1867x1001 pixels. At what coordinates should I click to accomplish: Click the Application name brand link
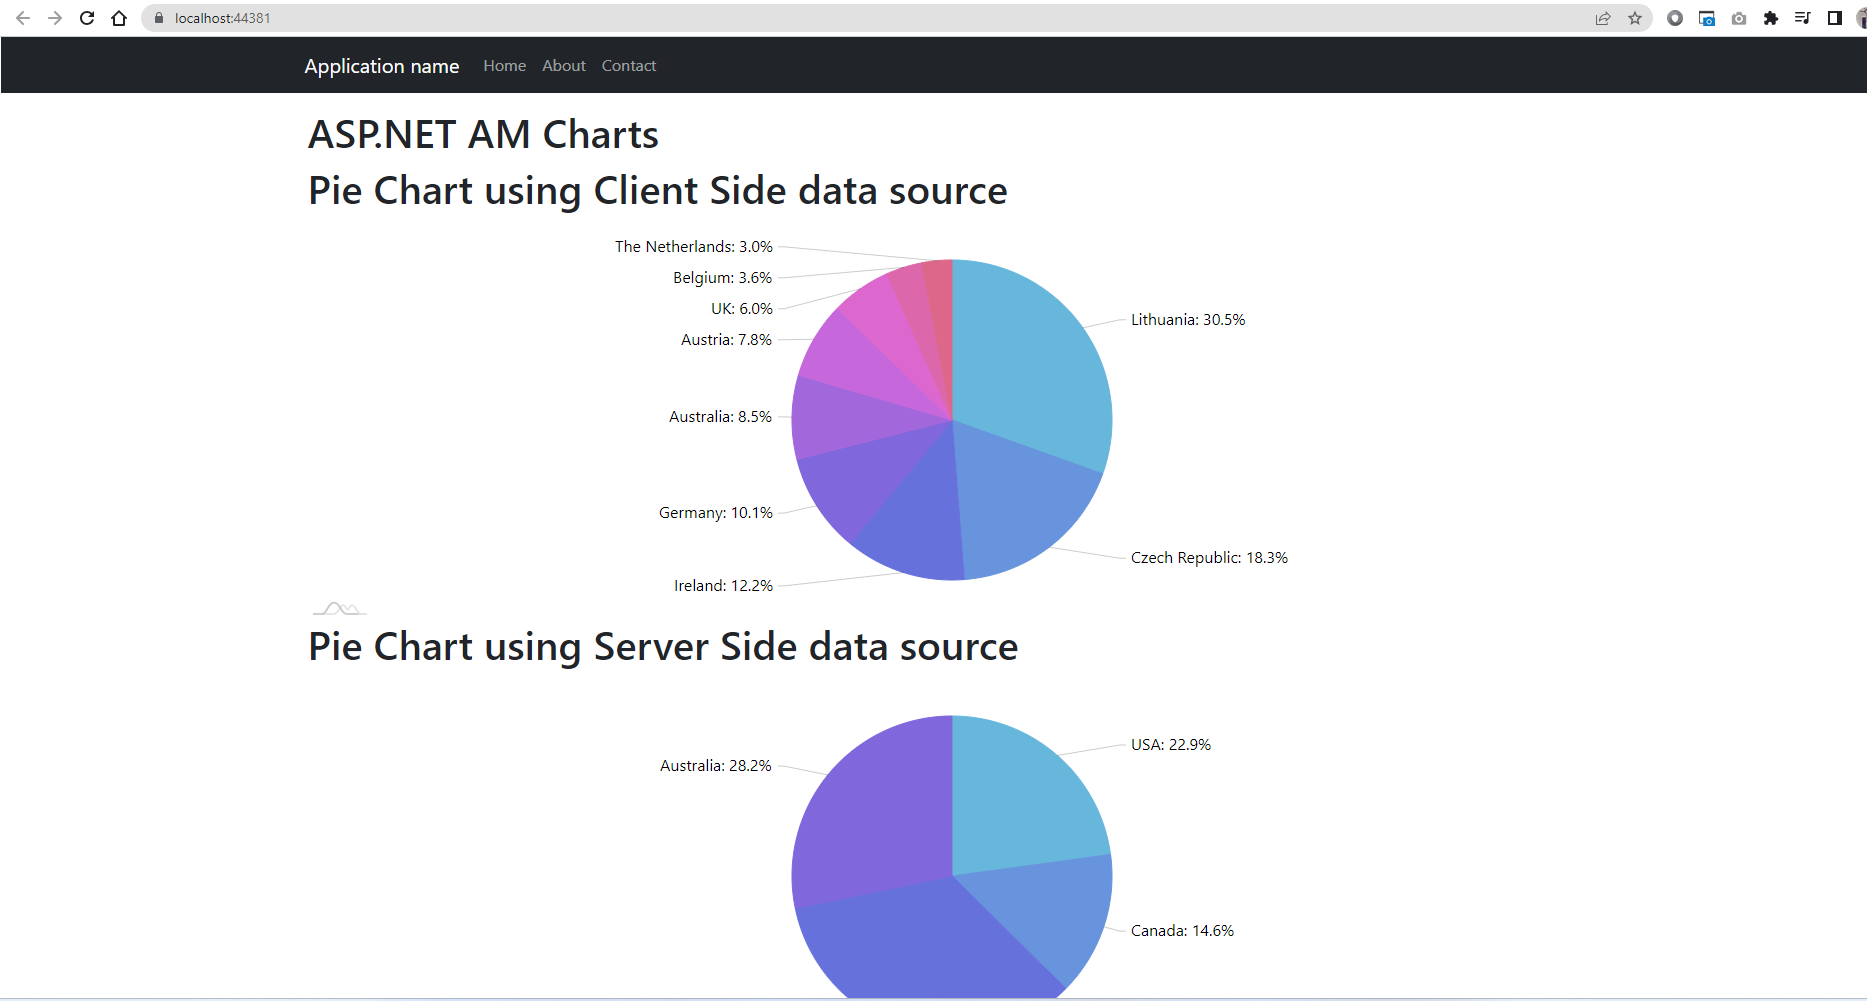(x=382, y=66)
